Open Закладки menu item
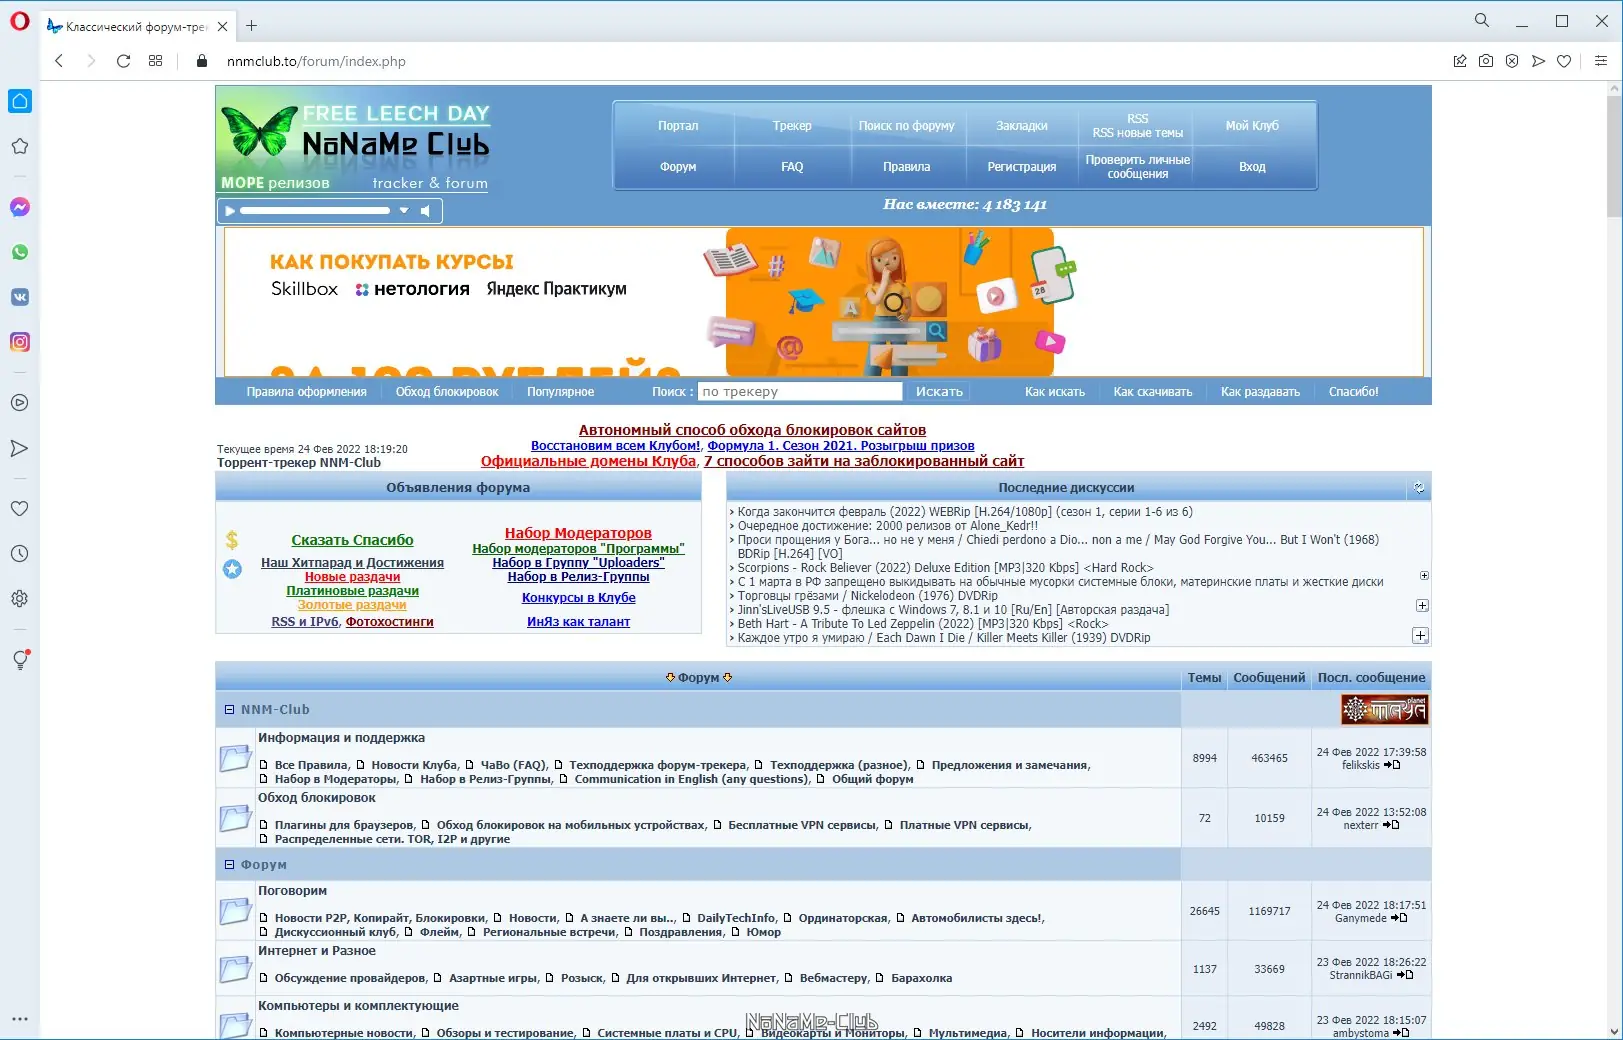This screenshot has height=1040, width=1623. coord(1021,126)
